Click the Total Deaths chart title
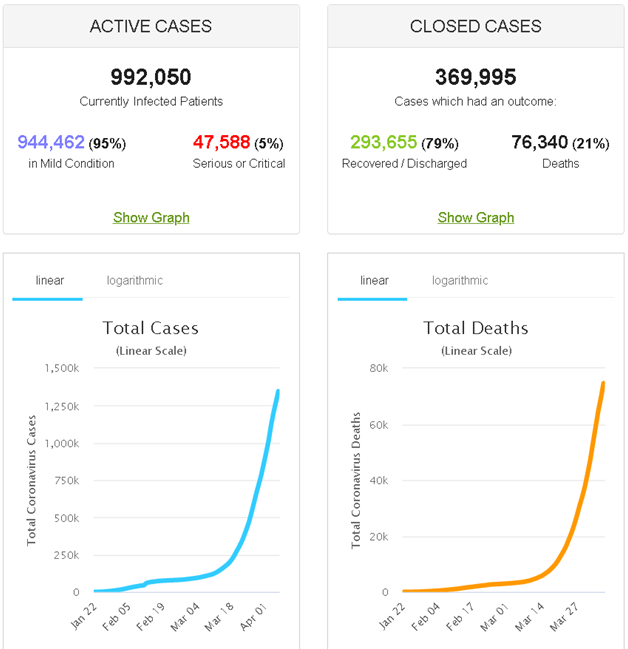 click(x=476, y=328)
